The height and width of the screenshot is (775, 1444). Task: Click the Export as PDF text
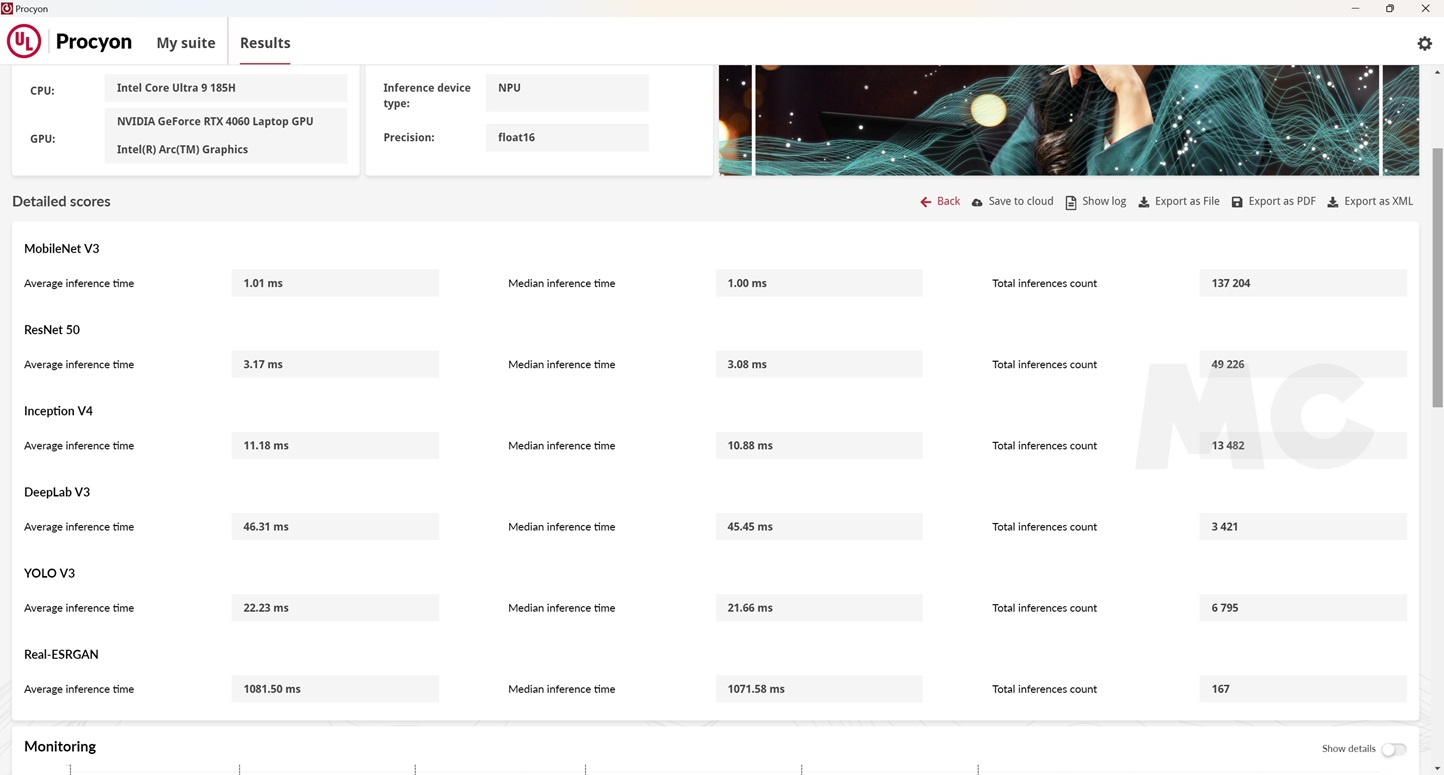tap(1281, 201)
